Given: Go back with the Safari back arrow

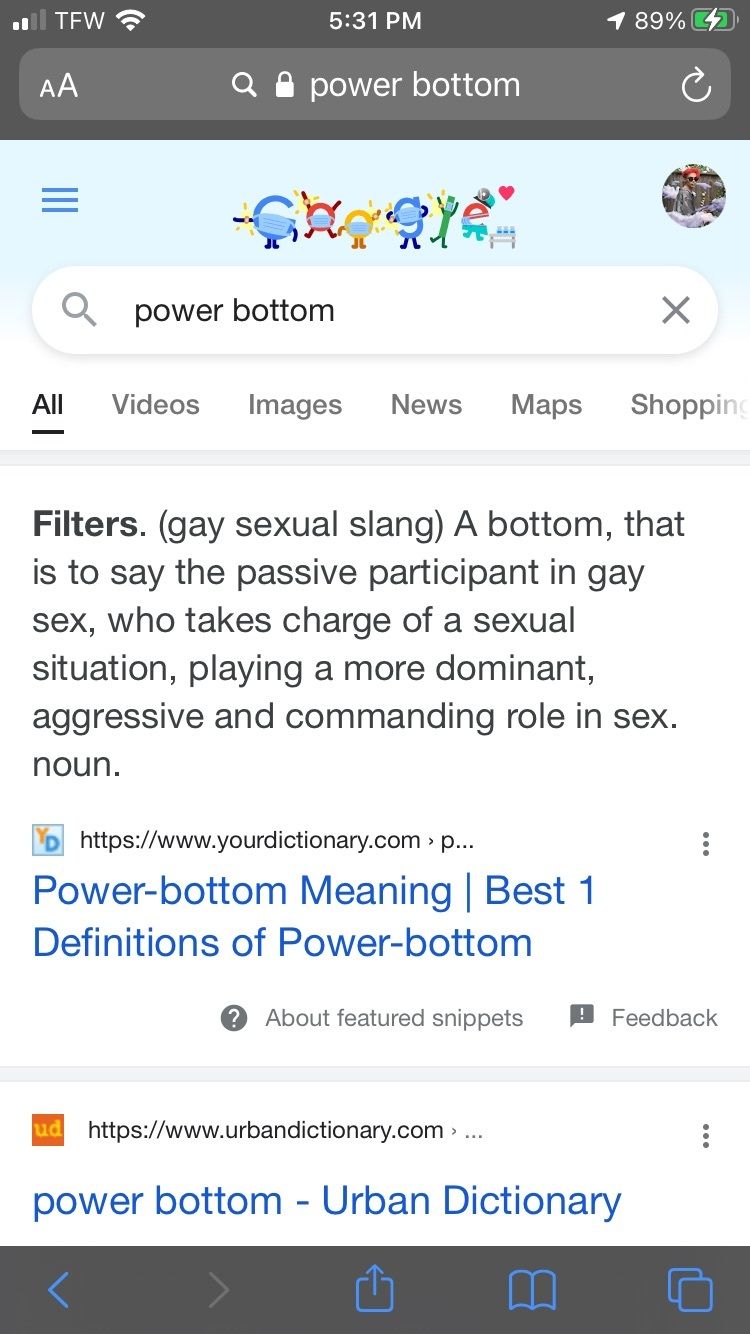Looking at the screenshot, I should (59, 1290).
